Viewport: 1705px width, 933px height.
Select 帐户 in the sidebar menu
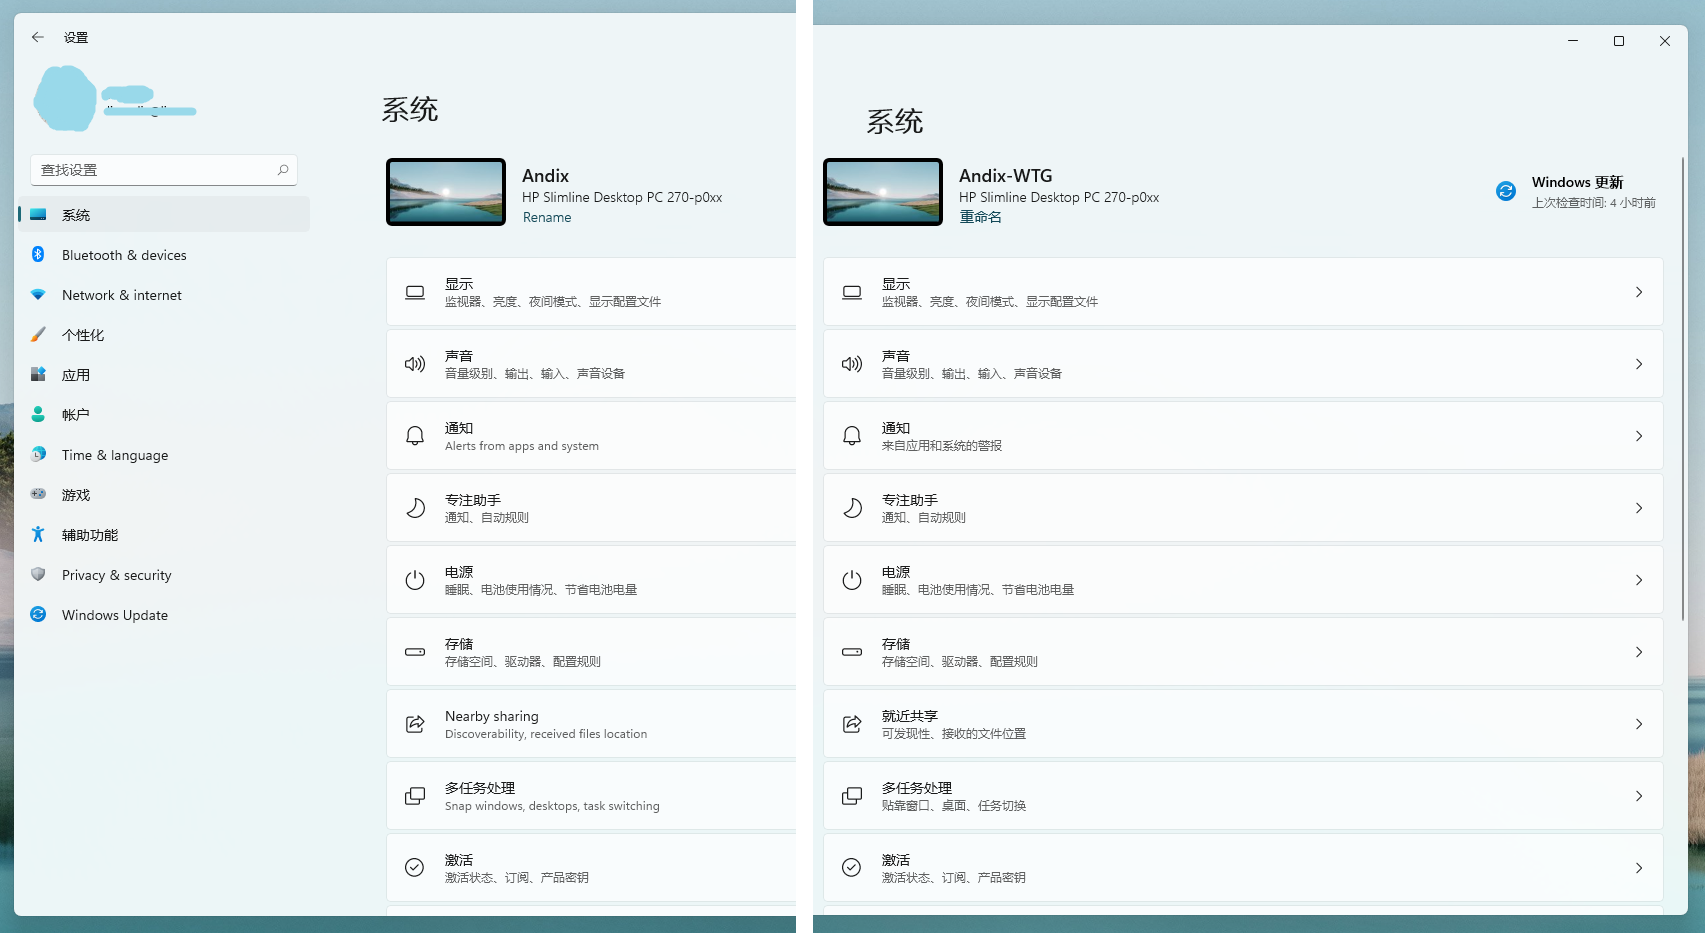[x=38, y=414]
